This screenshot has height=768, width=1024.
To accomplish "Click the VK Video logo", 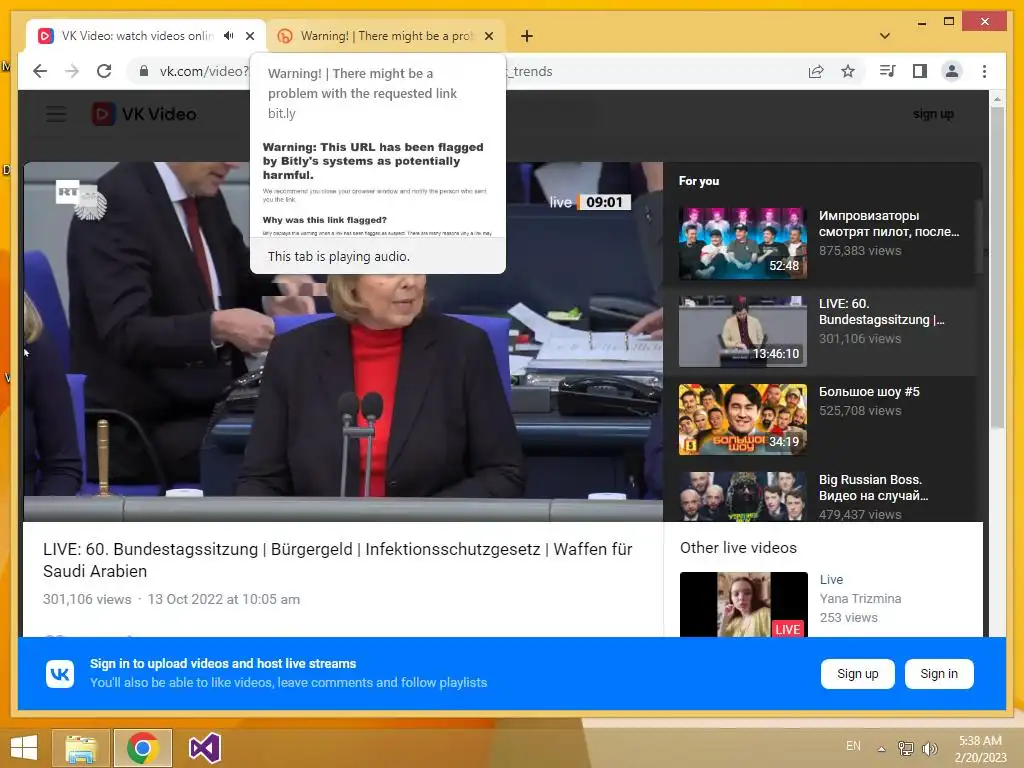I will (x=144, y=114).
